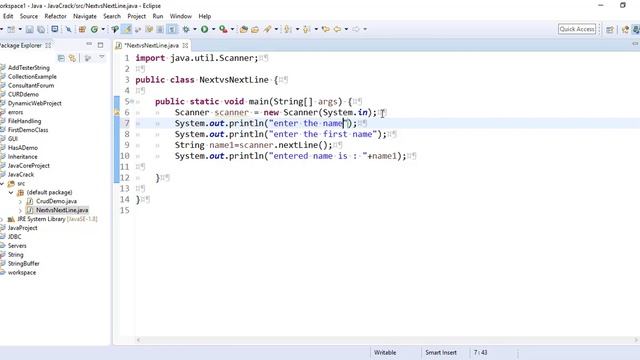Click the green Run button icon
Screen dimensions: 640x360
click(x=204, y=29)
